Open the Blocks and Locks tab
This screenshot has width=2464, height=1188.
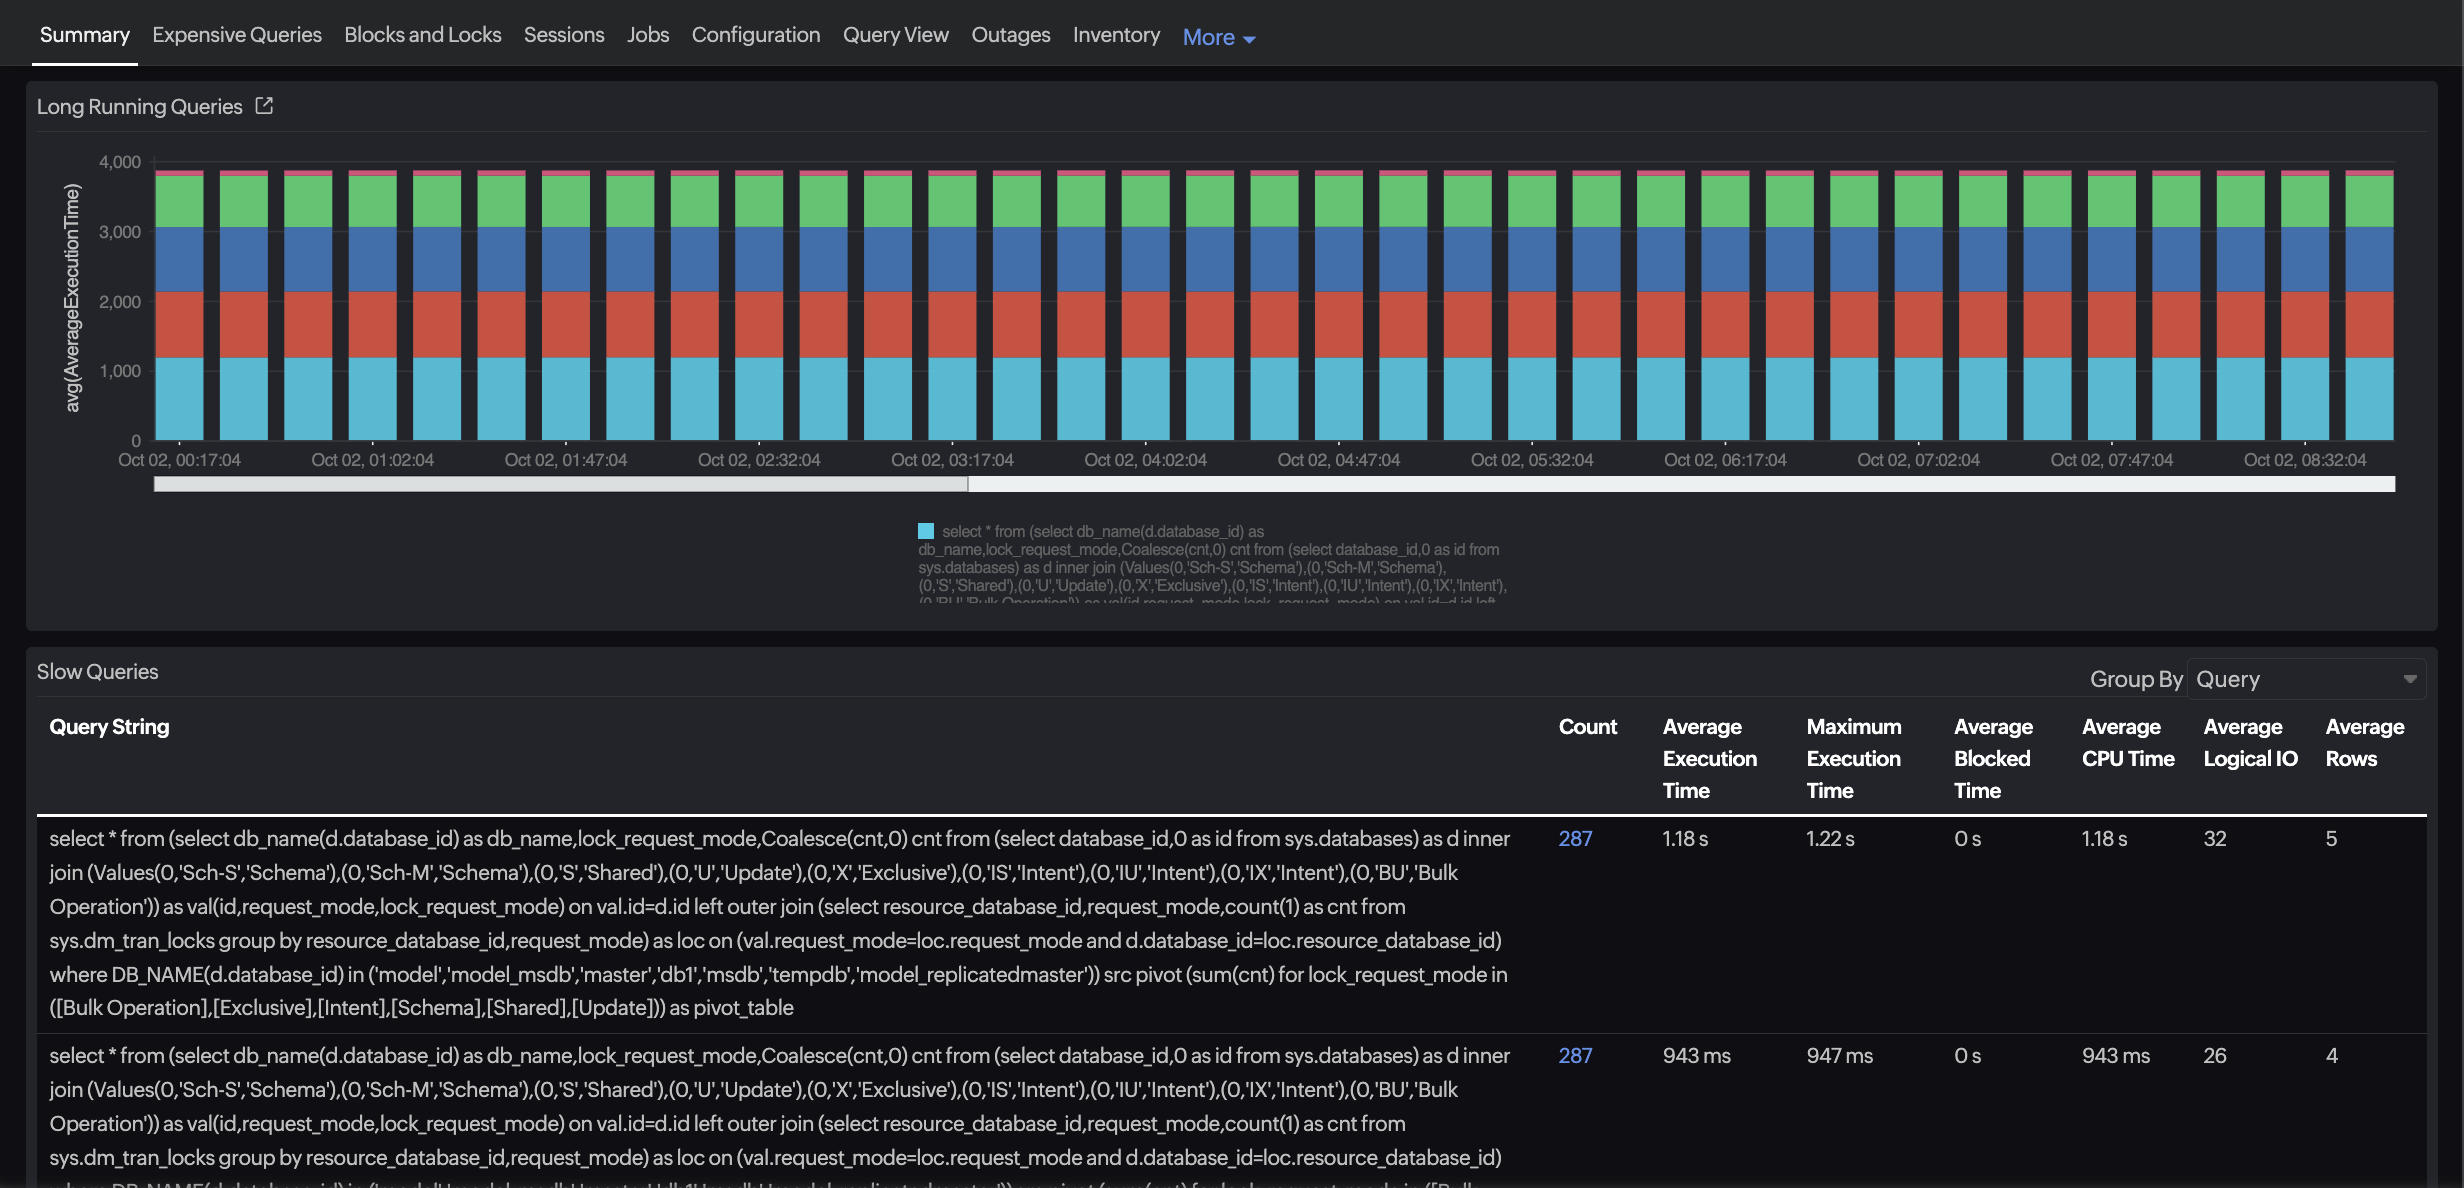422,34
